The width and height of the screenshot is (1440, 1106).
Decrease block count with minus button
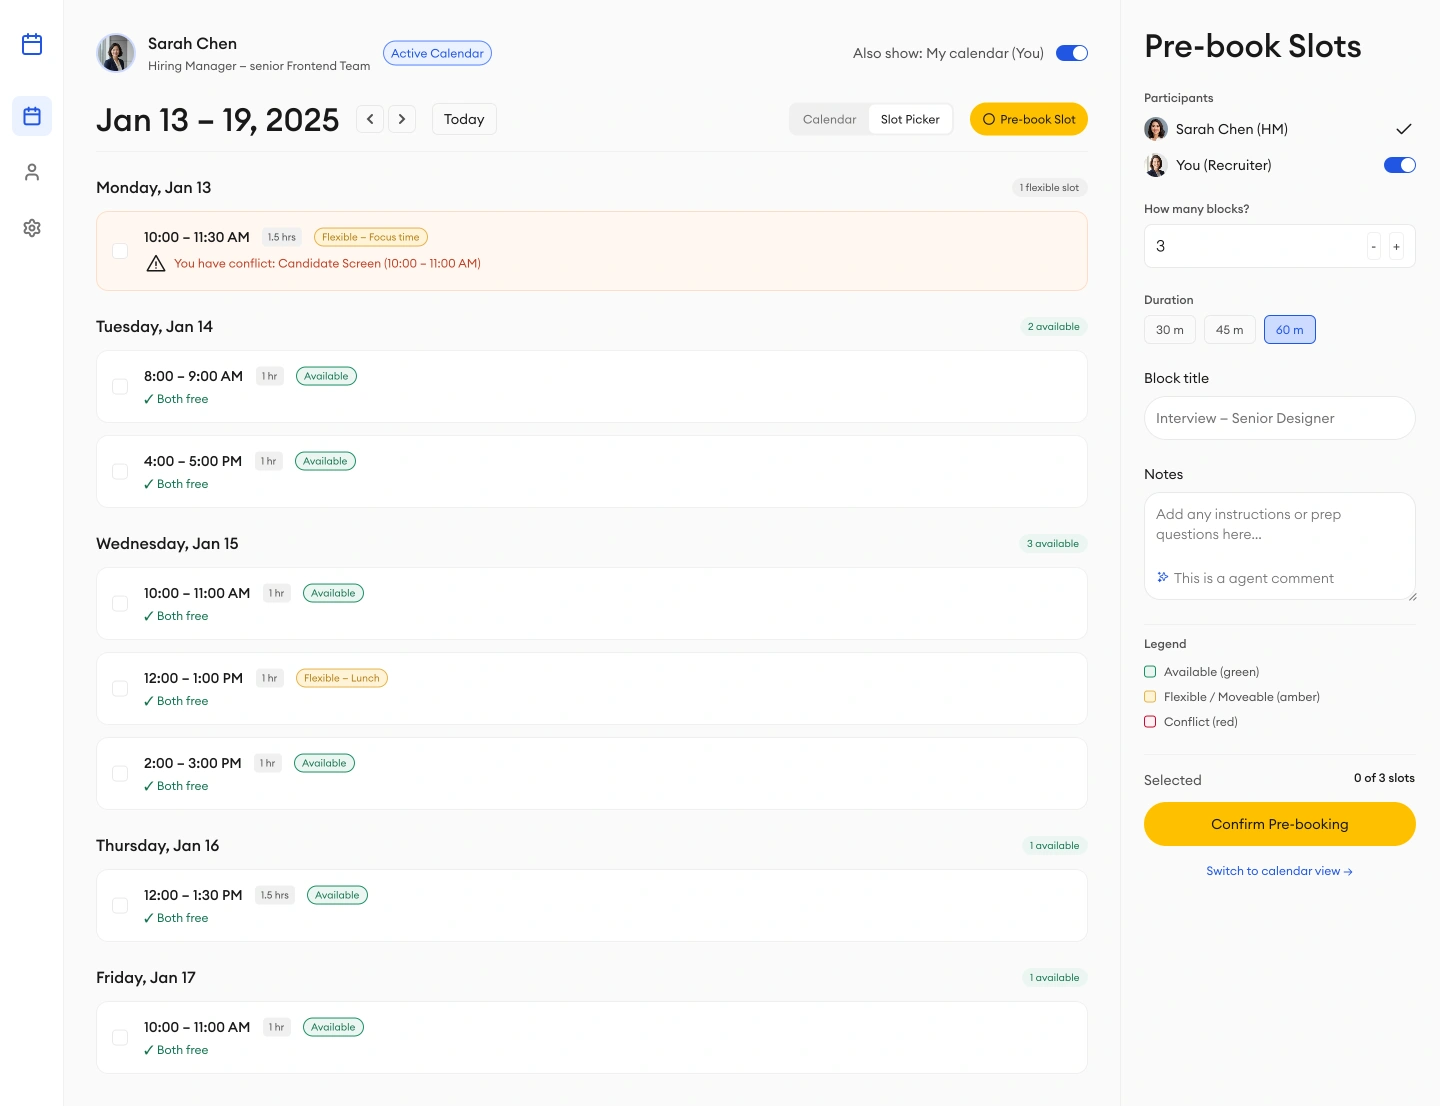(1374, 246)
